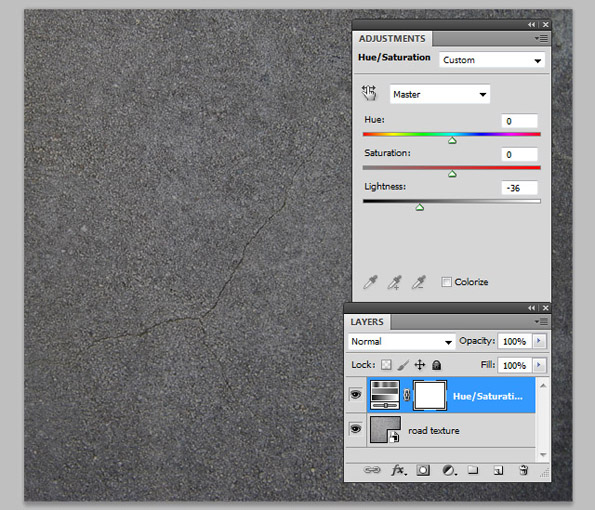Collapse the Adjustments panel with double arrows

pos(531,25)
